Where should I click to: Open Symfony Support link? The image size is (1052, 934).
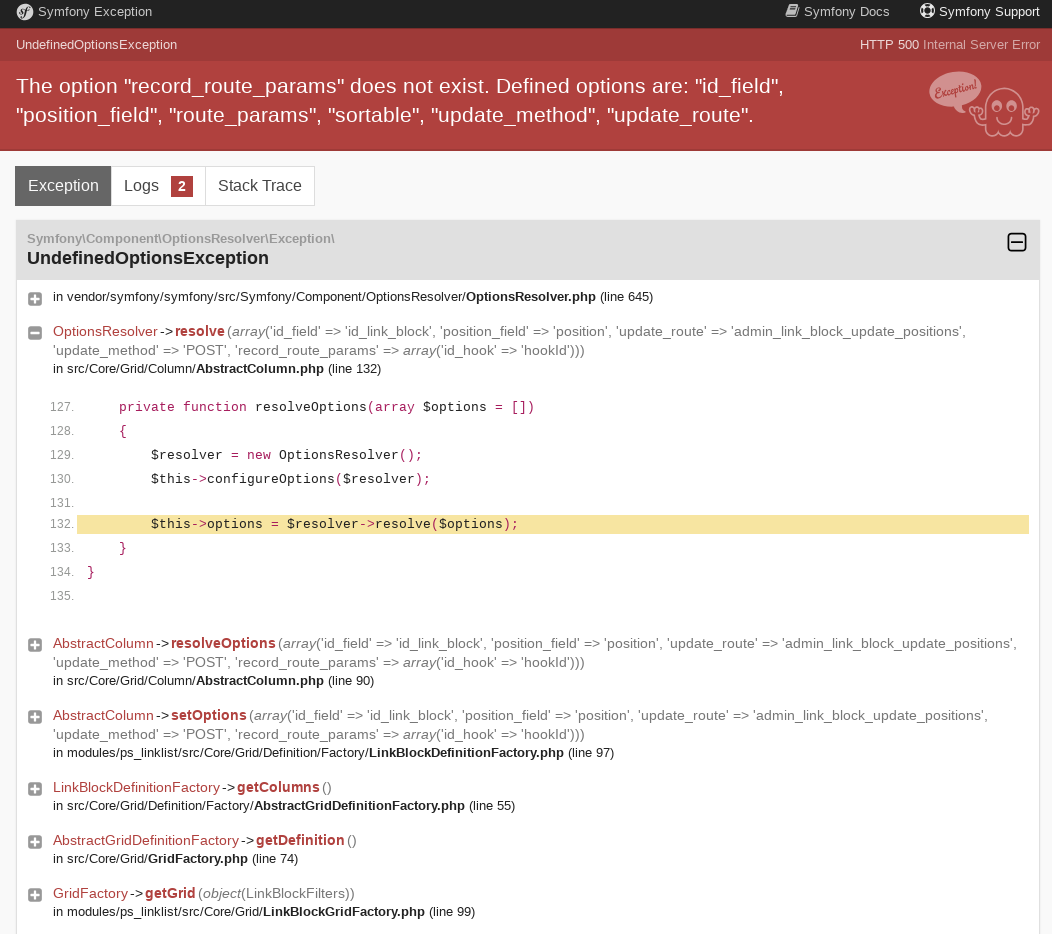[980, 11]
